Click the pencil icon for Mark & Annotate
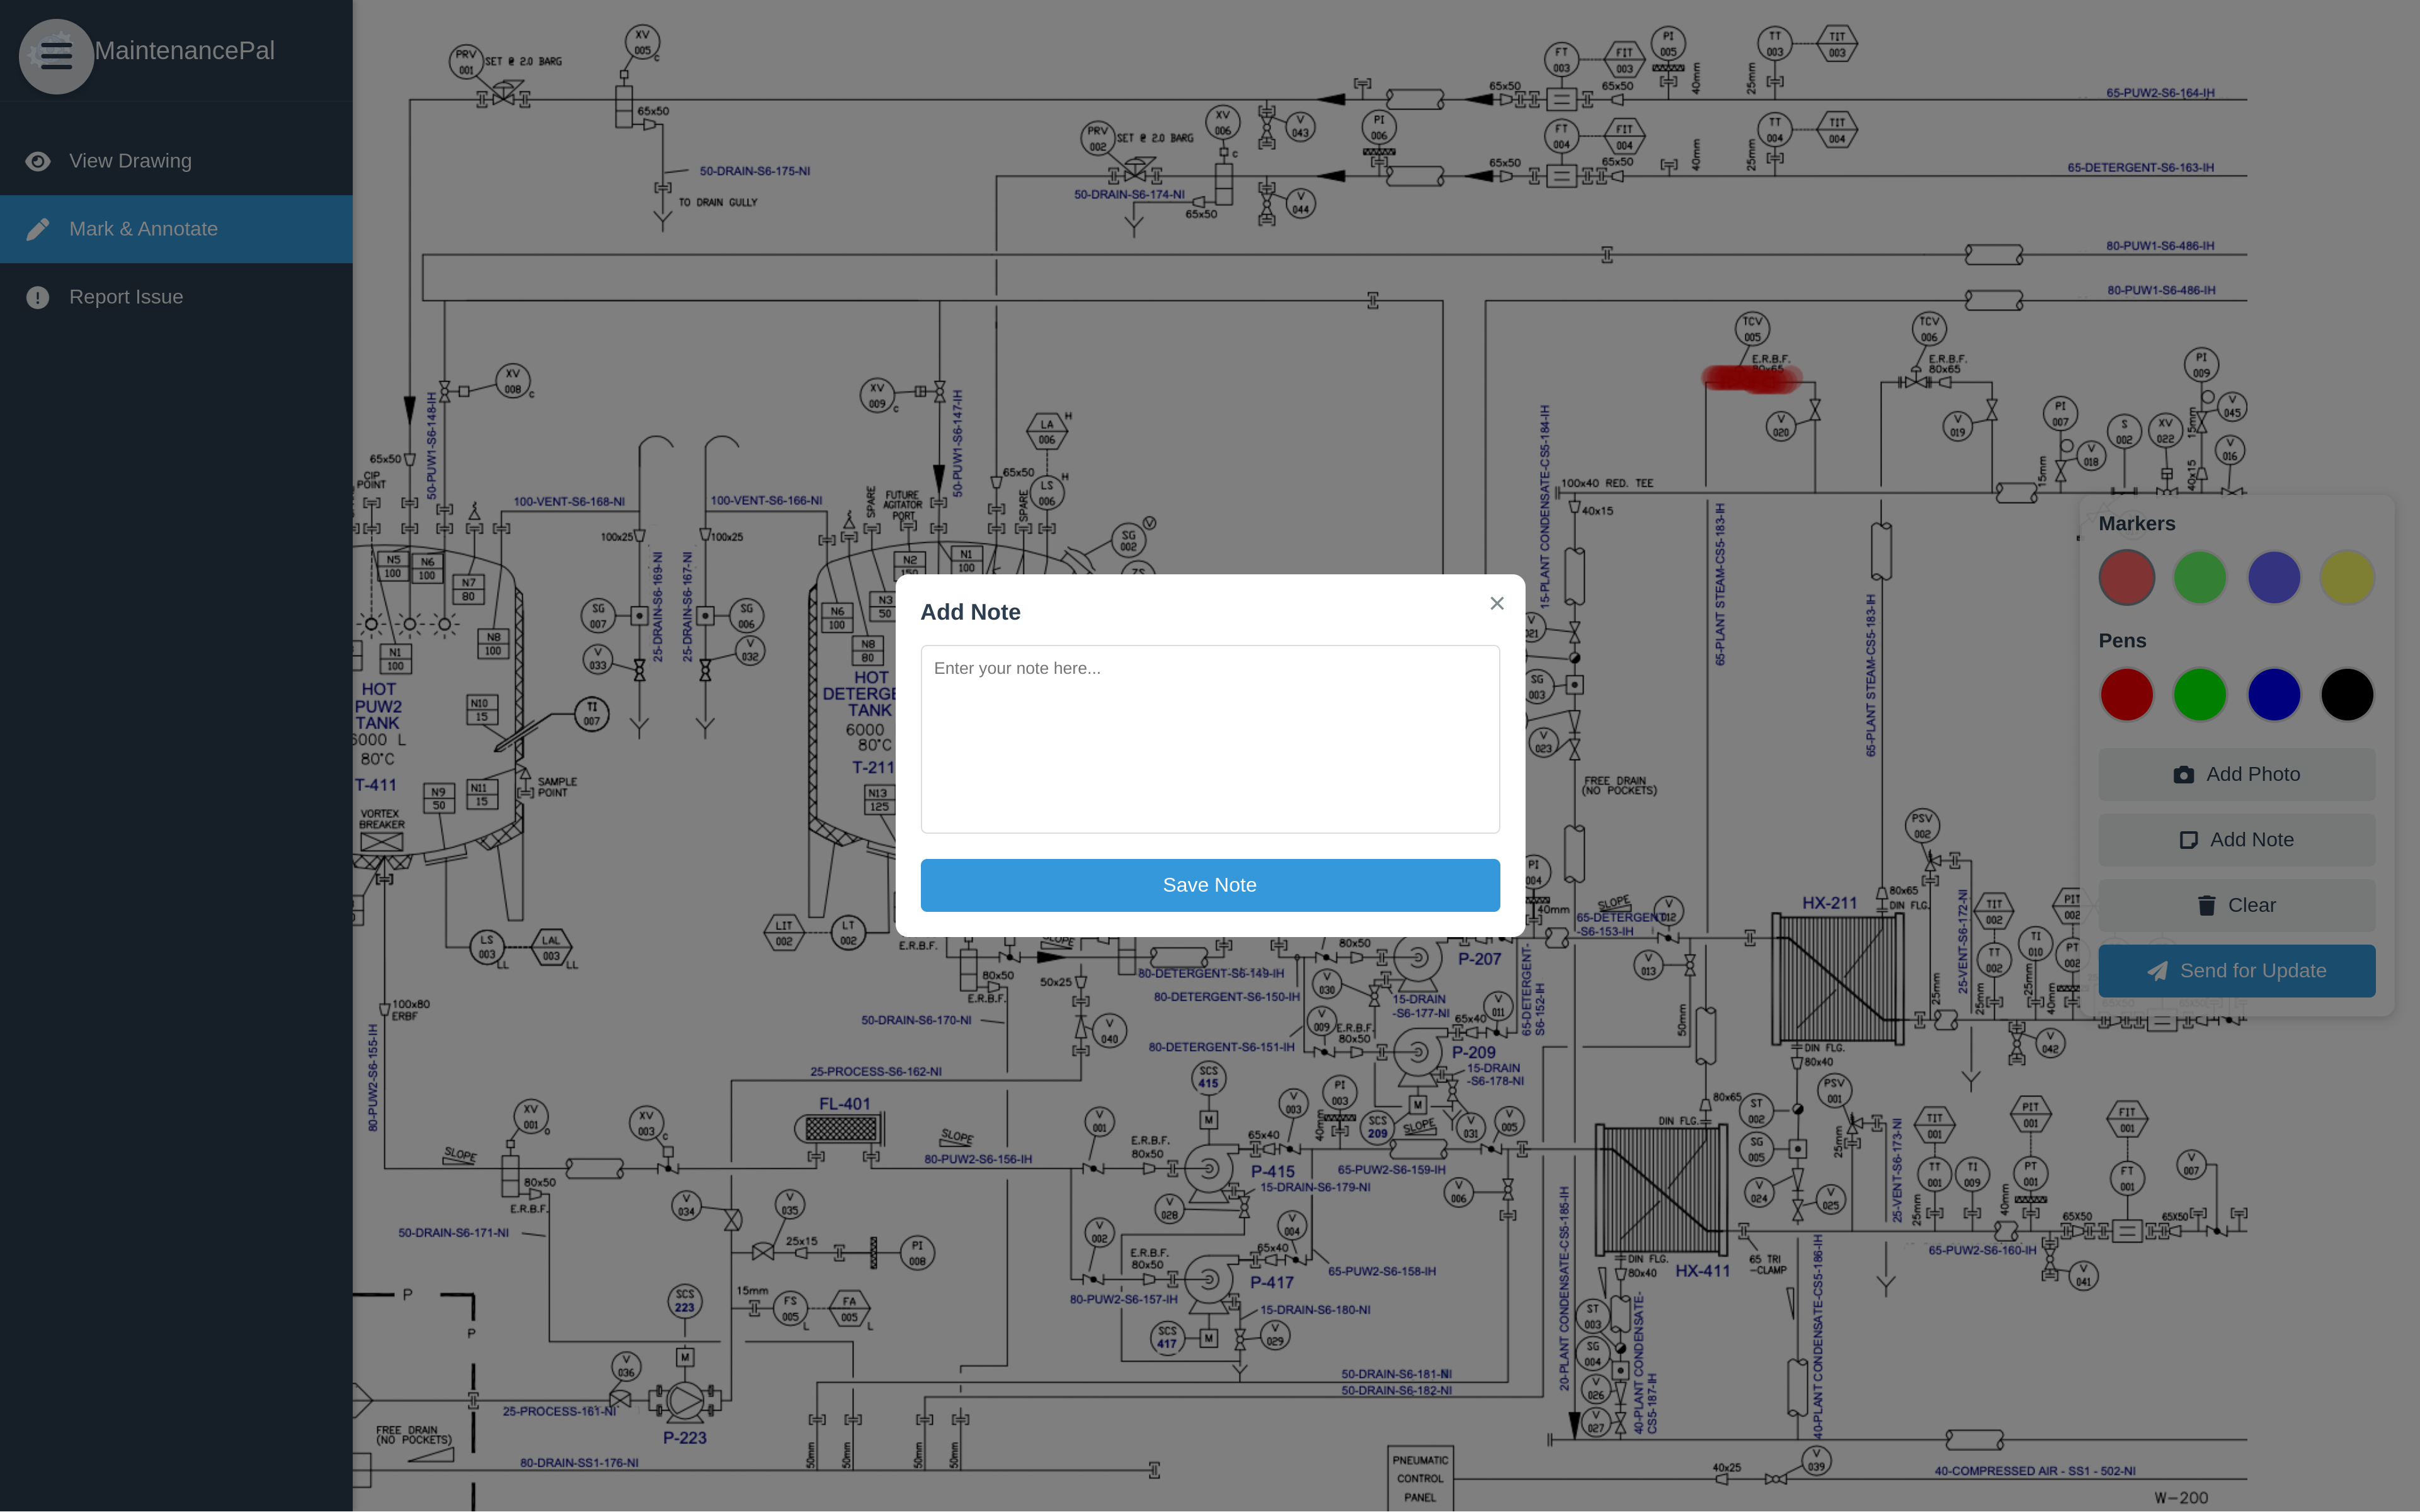 pyautogui.click(x=38, y=229)
